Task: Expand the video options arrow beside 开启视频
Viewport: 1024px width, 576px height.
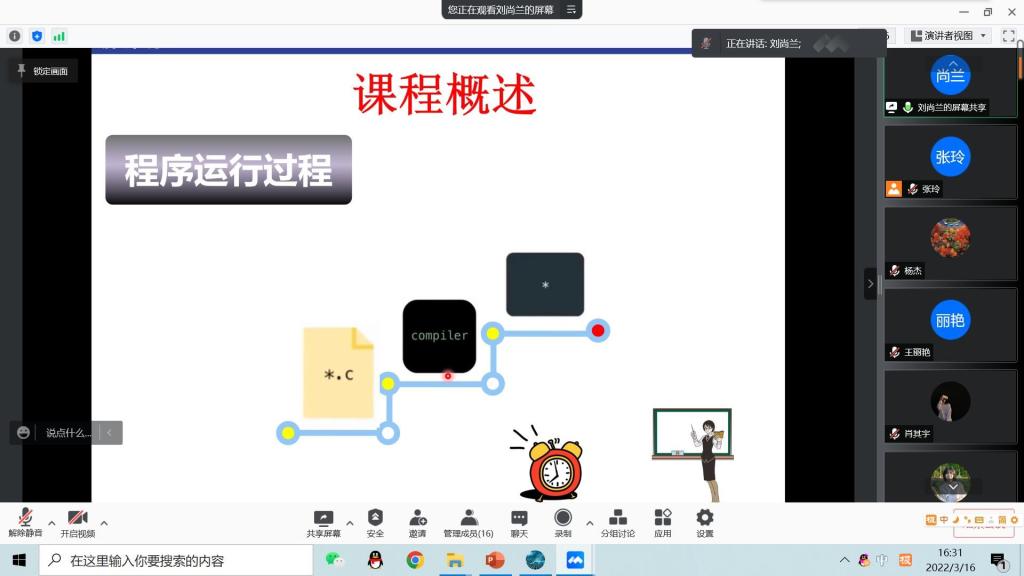Action: pos(104,522)
